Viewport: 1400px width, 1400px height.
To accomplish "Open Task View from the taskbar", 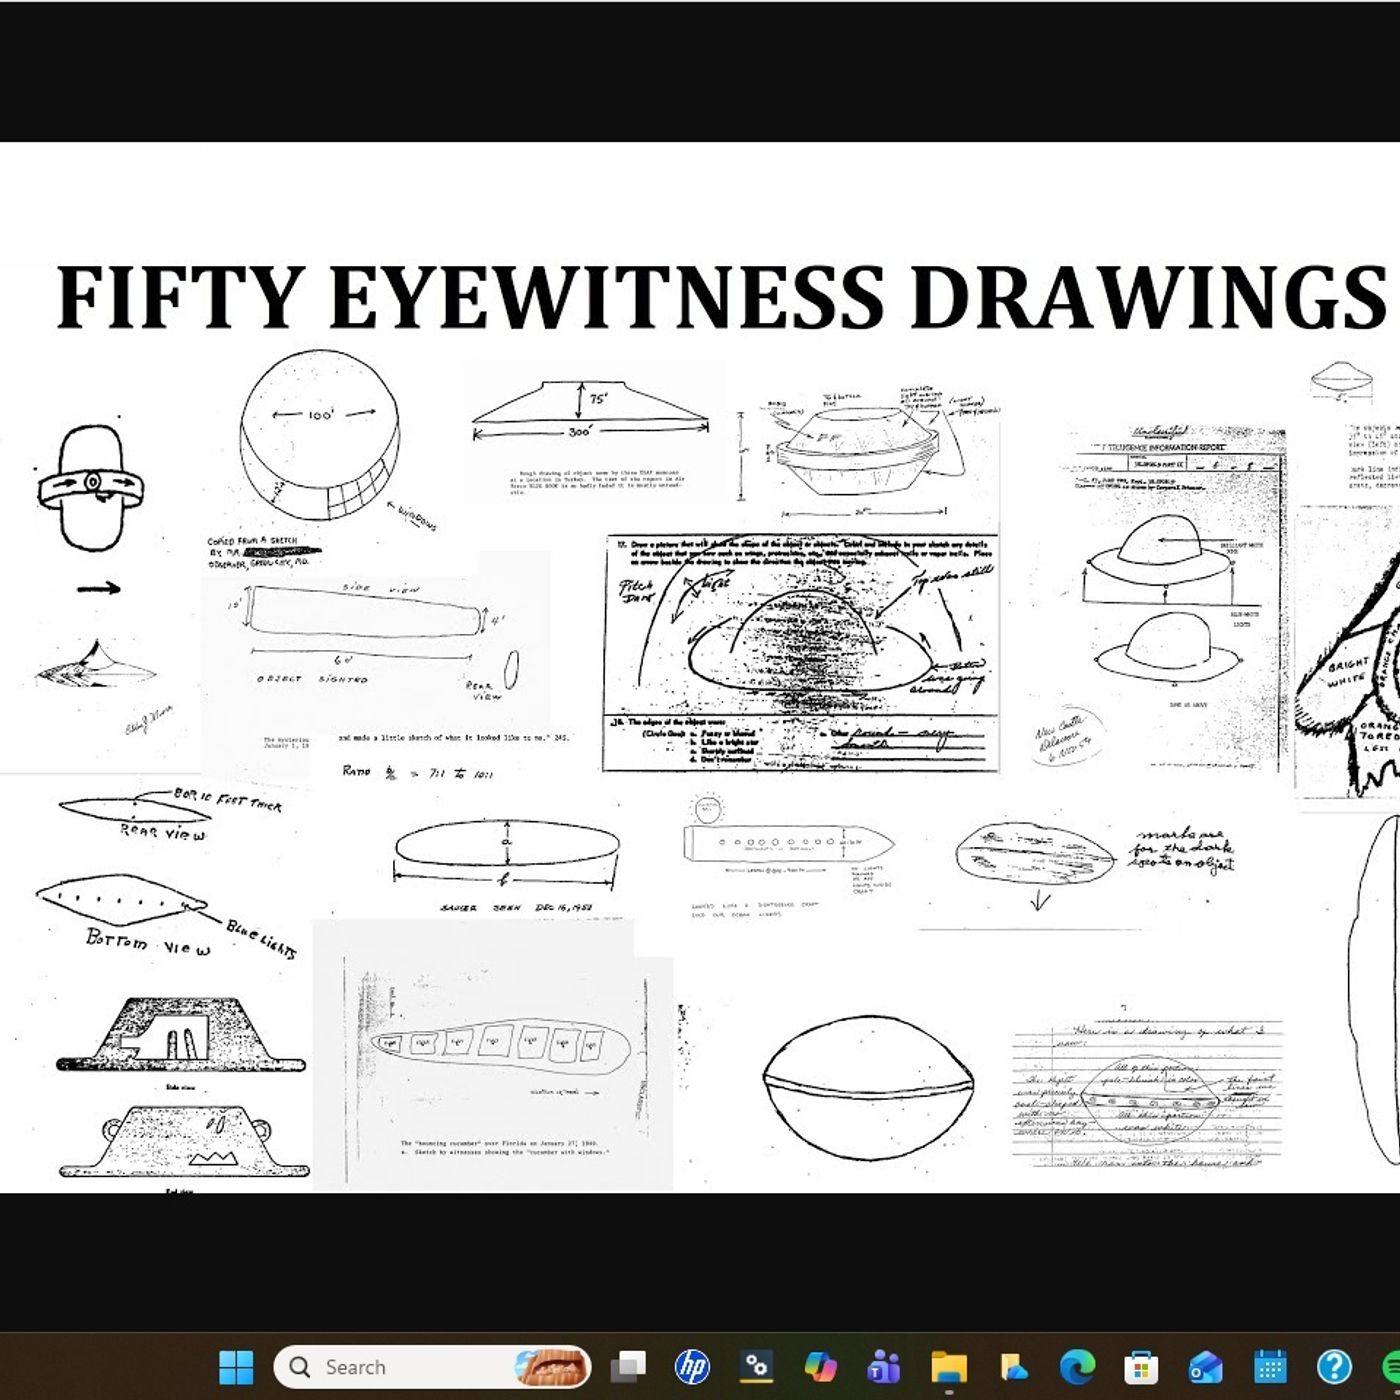I will point(630,1366).
